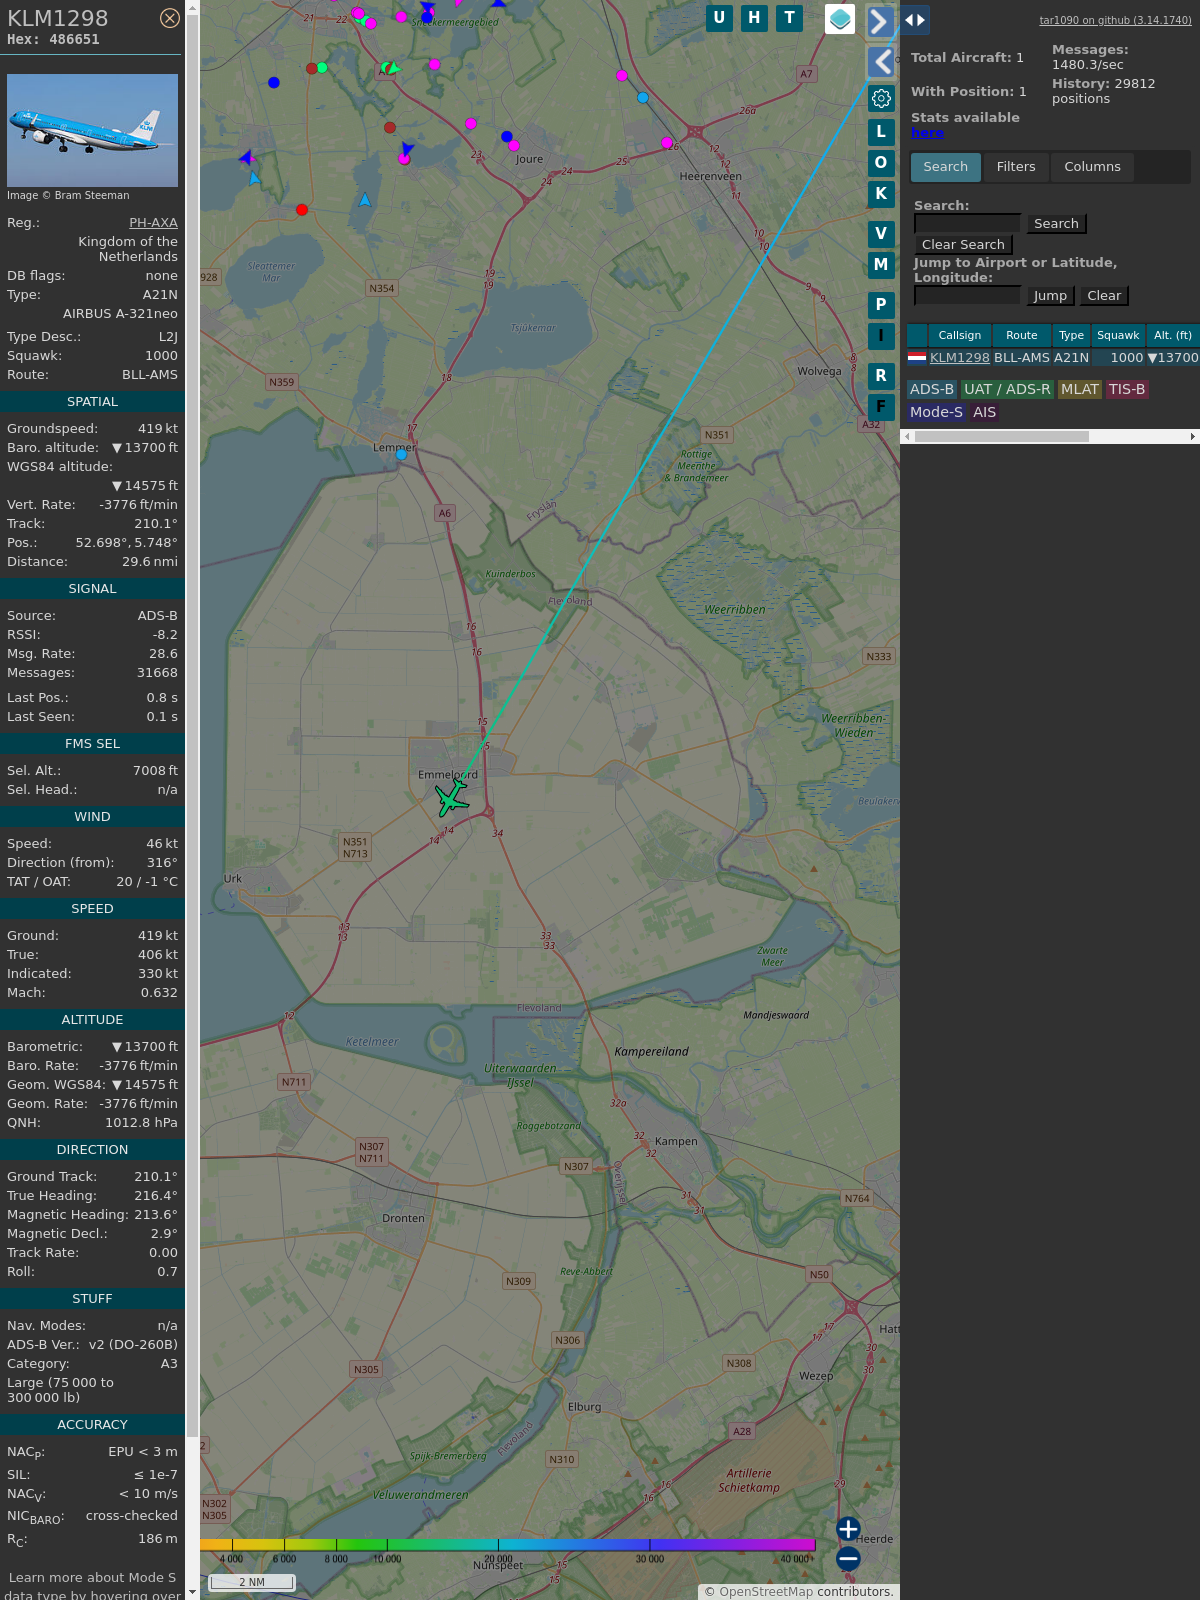This screenshot has height=1600, width=1200.
Task: Click the Netherlands flag in KLM1298 row
Action: coord(917,357)
